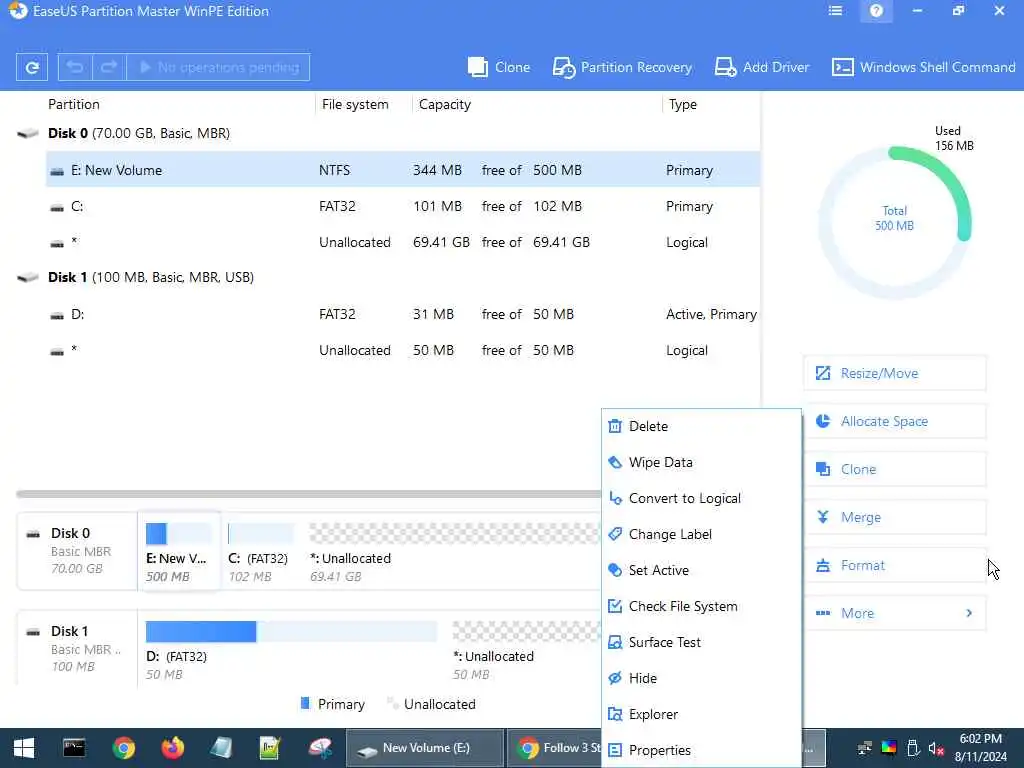Click Disk 0 unallocated block in disk map

(453, 551)
